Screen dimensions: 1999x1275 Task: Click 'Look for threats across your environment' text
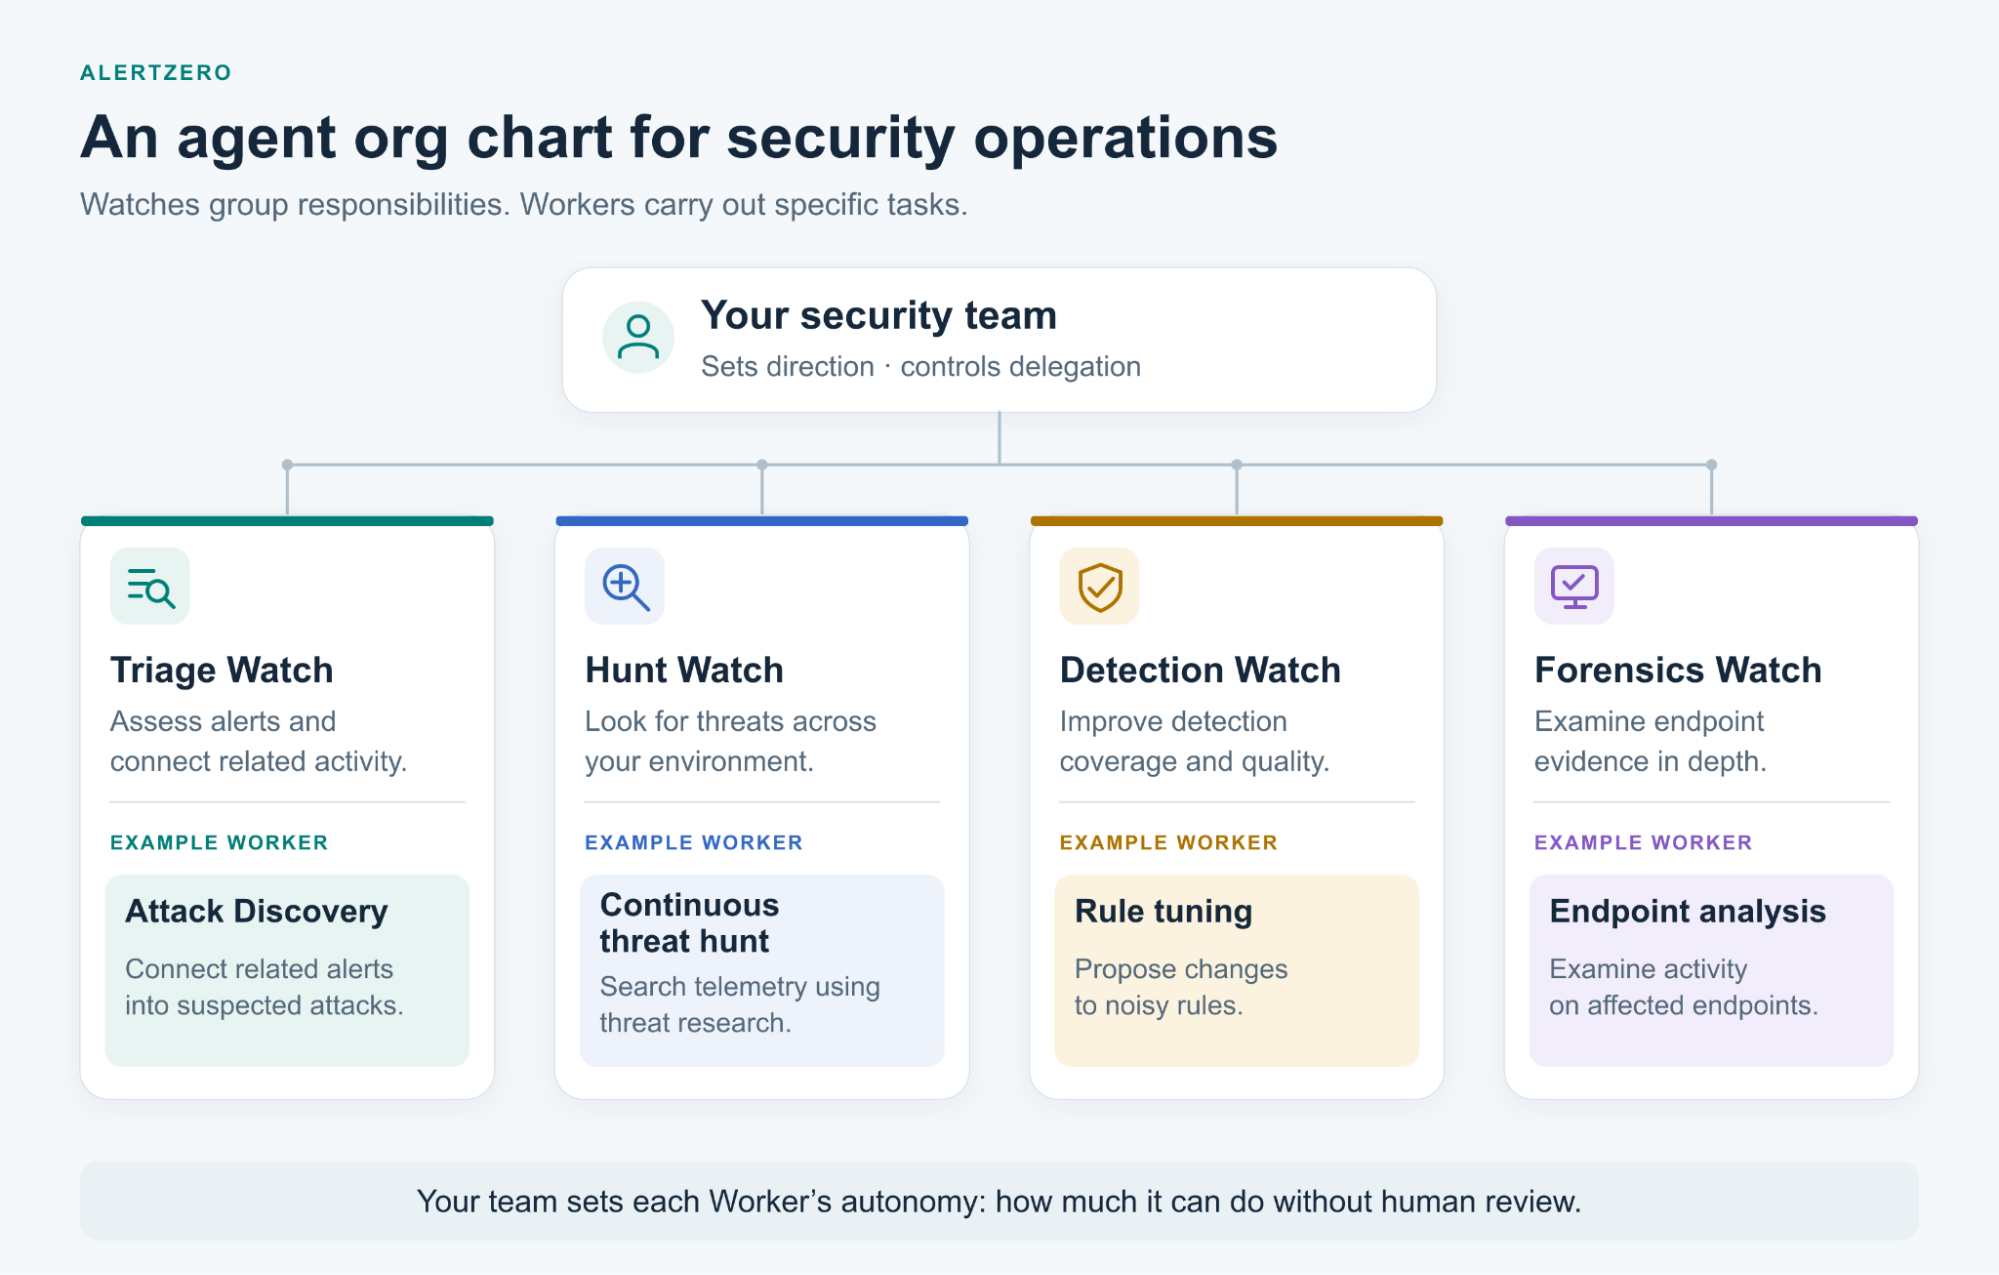coord(731,741)
